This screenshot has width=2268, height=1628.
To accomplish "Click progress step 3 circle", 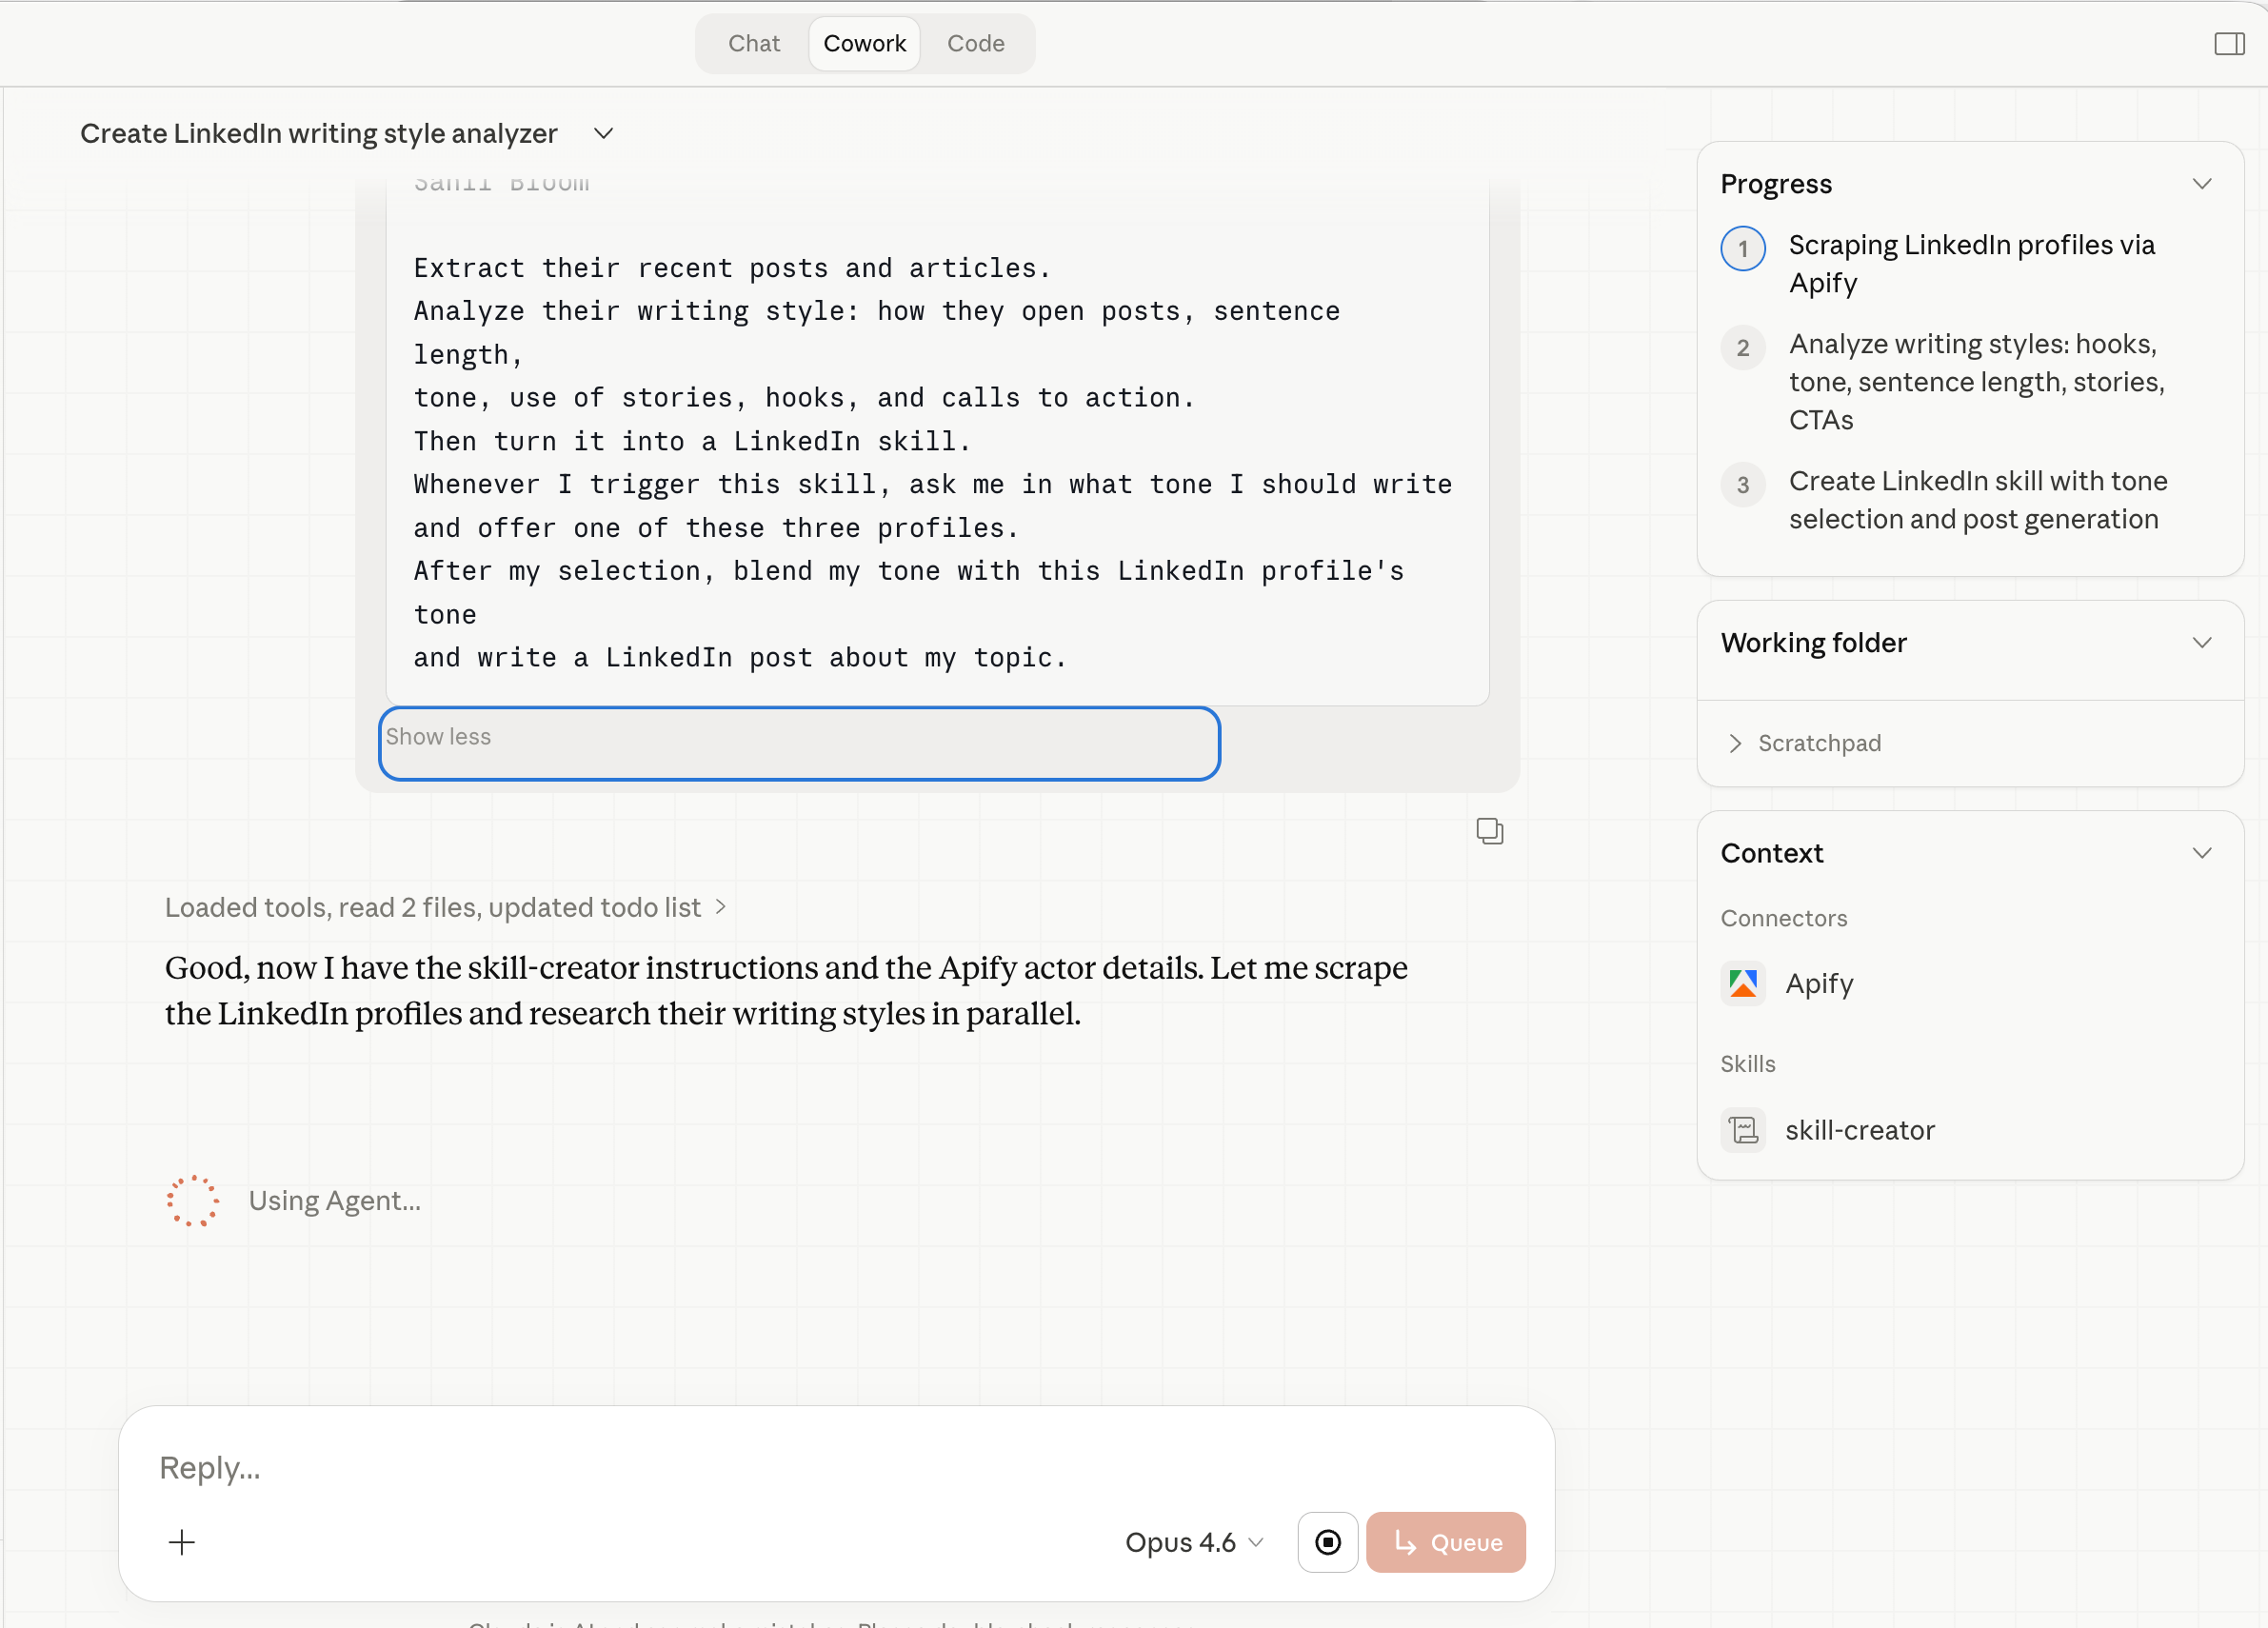I will [1743, 485].
